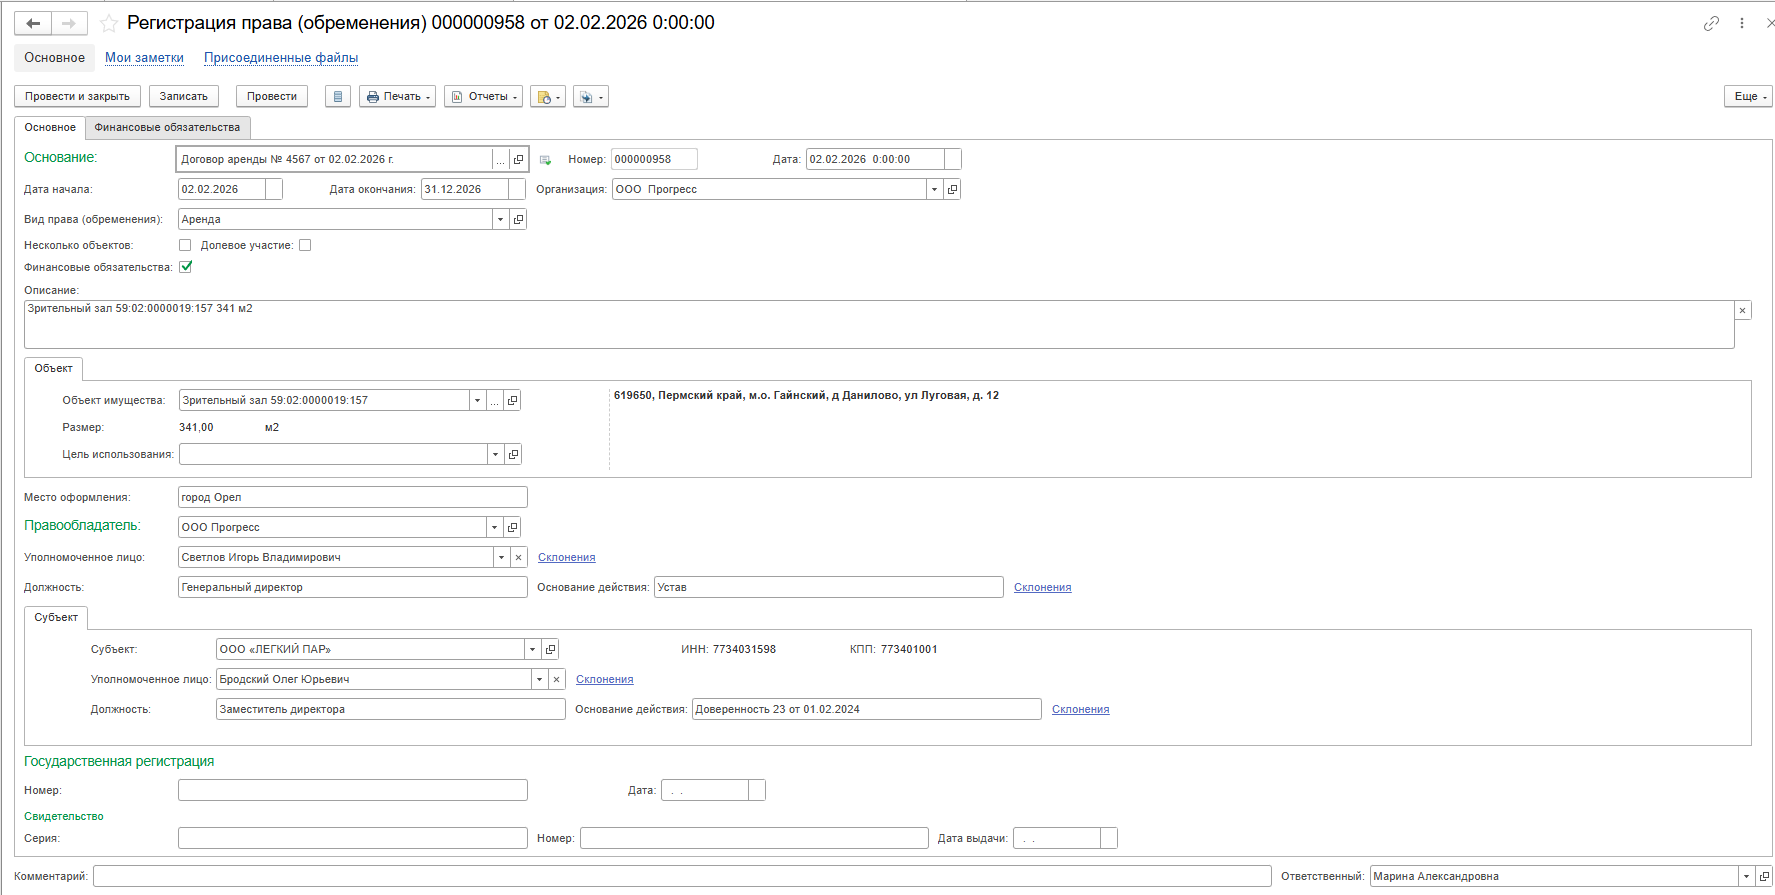Image resolution: width=1775 pixels, height=895 pixels.
Task: Open the Еще menu button
Action: [x=1747, y=96]
